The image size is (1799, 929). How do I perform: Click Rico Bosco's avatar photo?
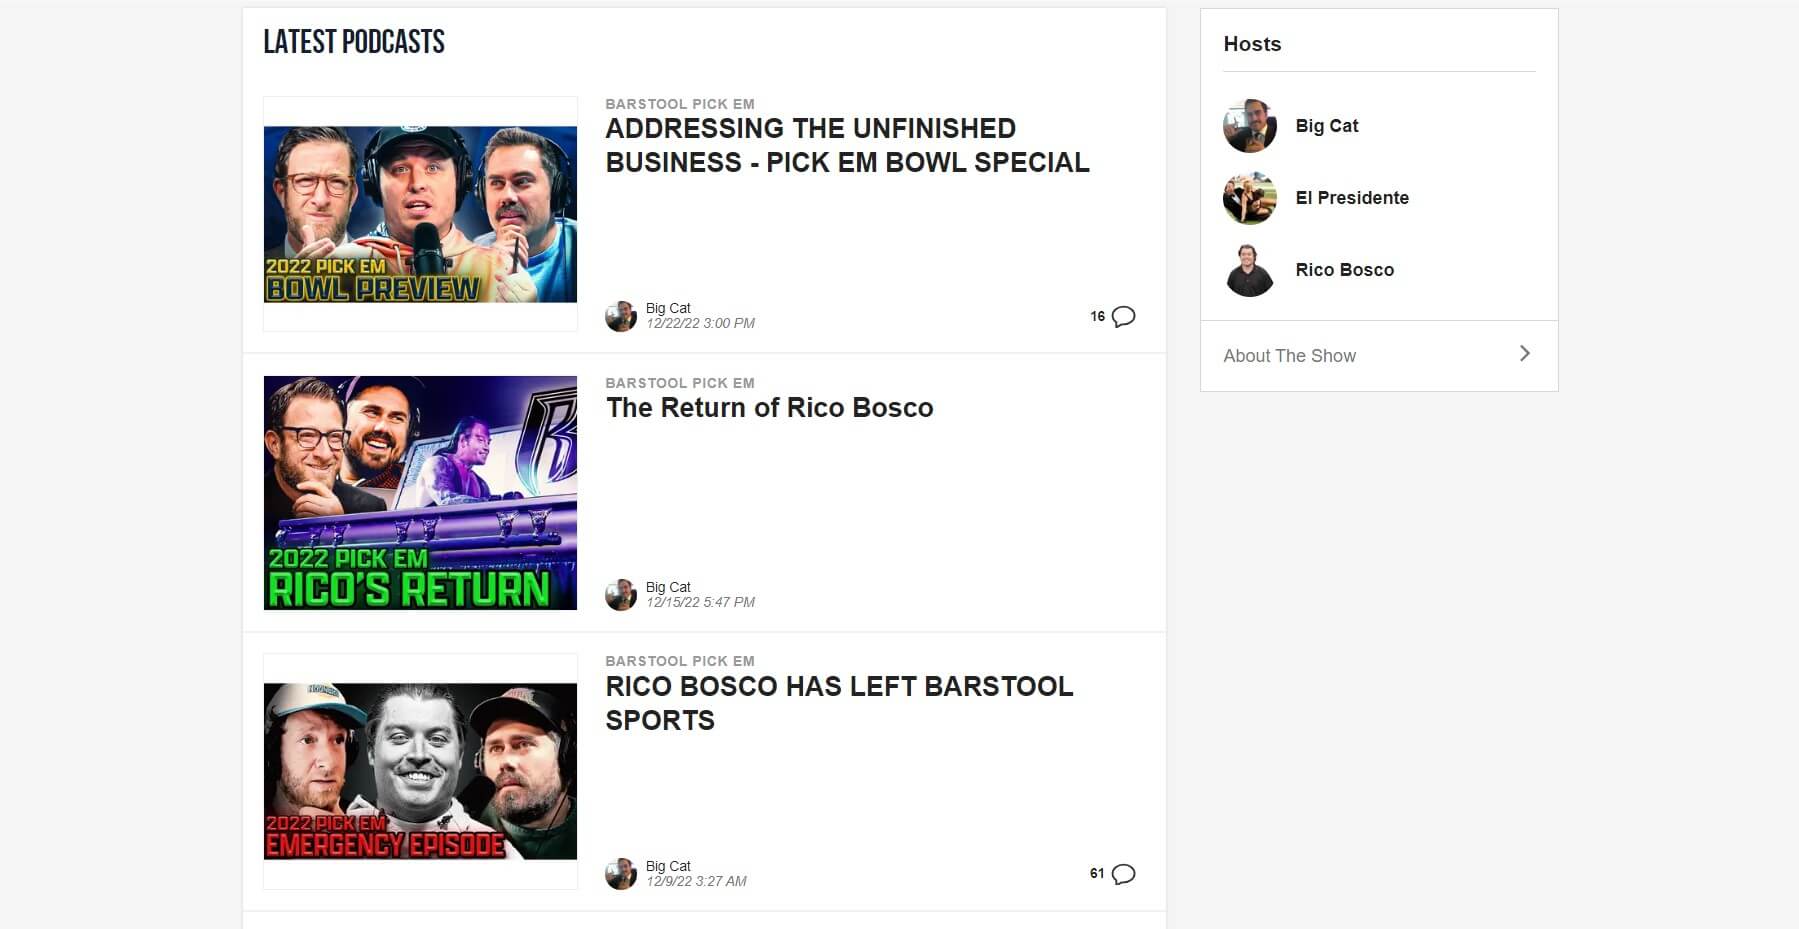(1249, 270)
